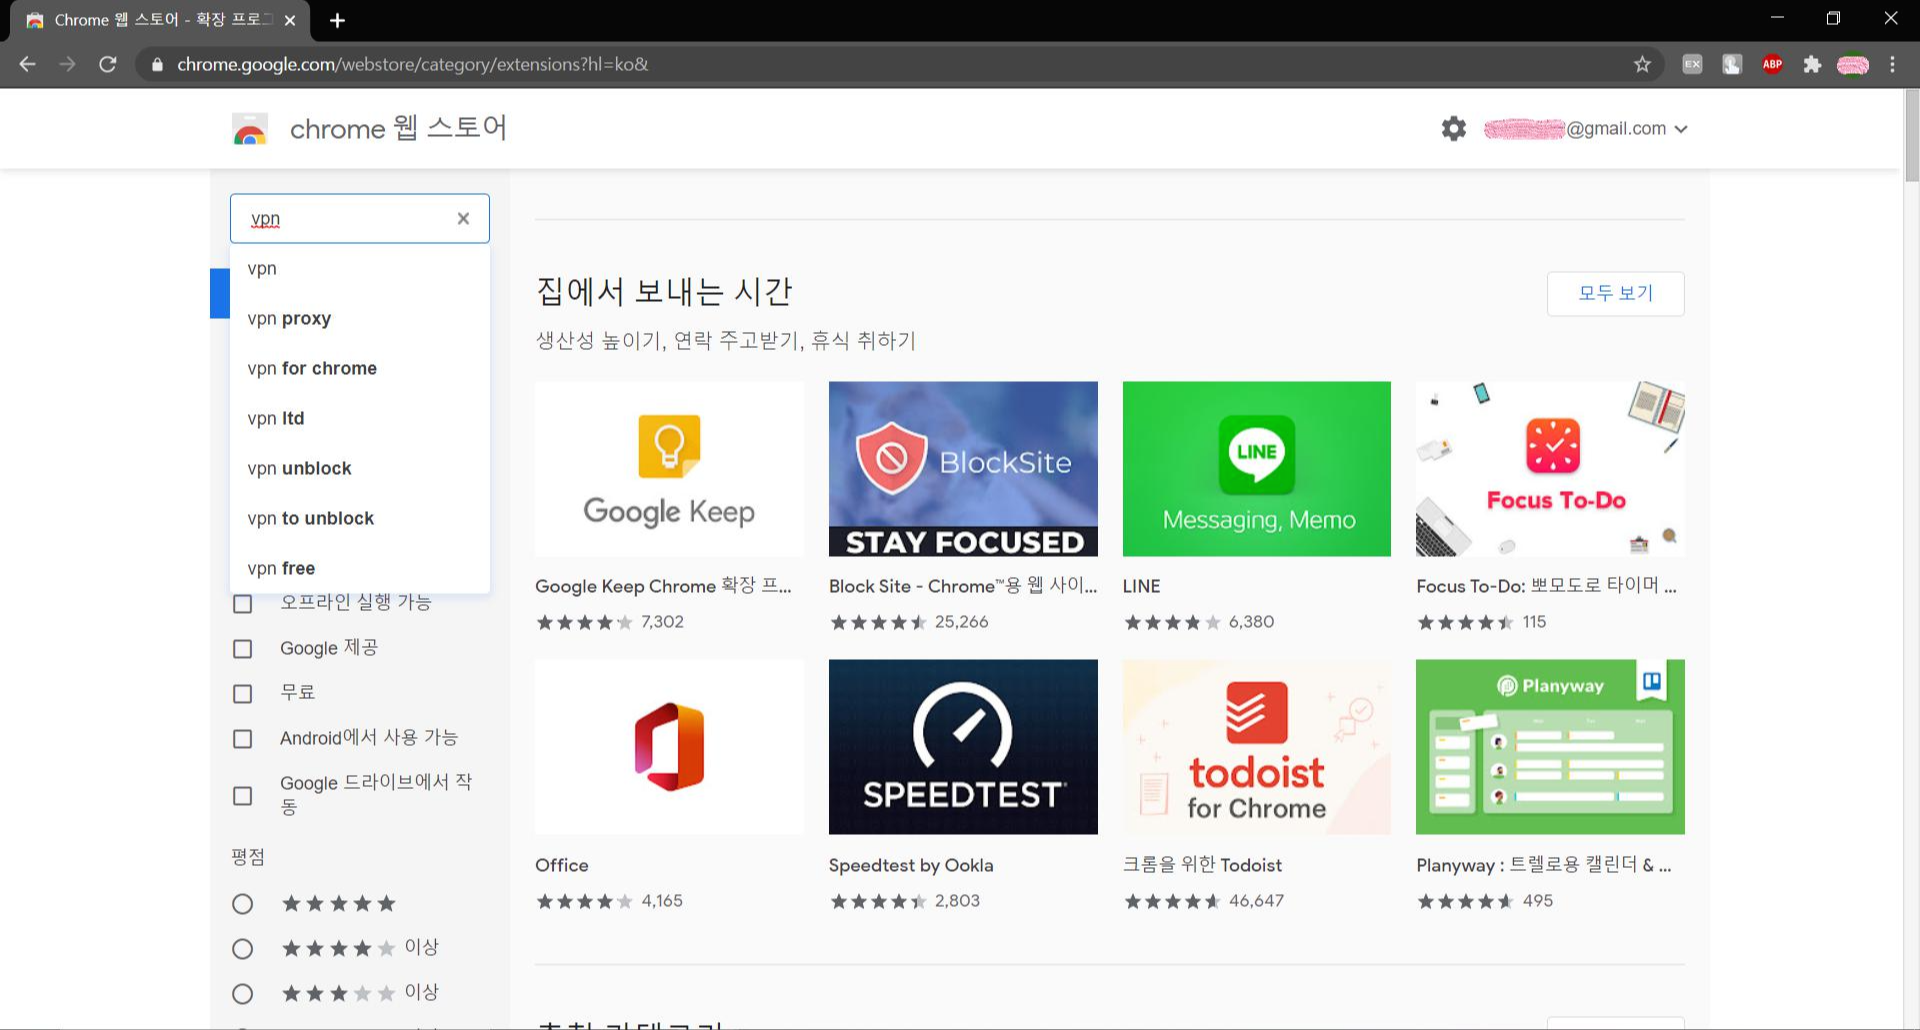Click the chrome 웹 스토어 header title
Image resolution: width=1920 pixels, height=1030 pixels.
[398, 128]
